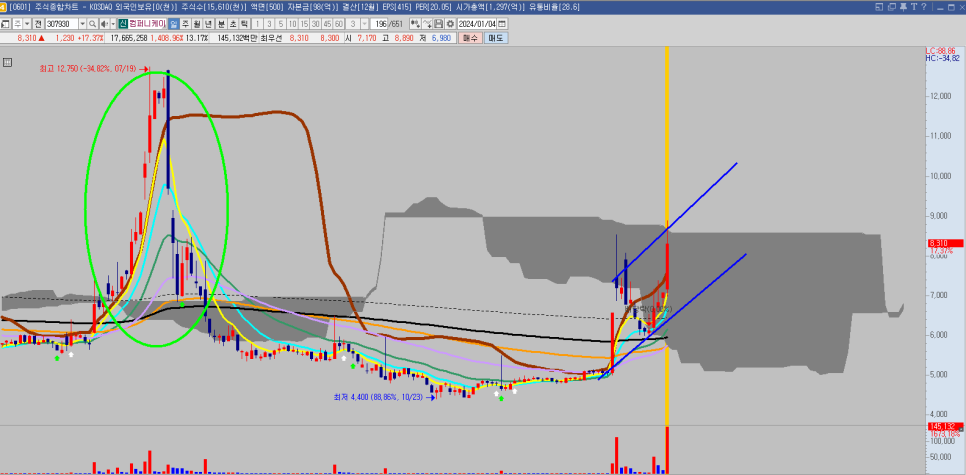966x475 pixels.
Task: Click the help question mark icon
Action: tap(922, 8)
